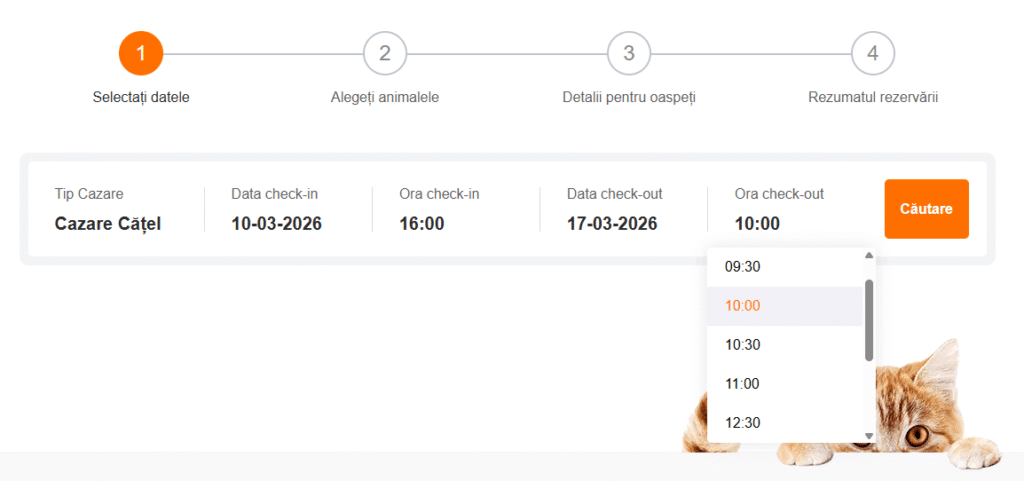Image resolution: width=1024 pixels, height=481 pixels.
Task: Pick 11:00 in the time dropdown
Action: tap(743, 384)
